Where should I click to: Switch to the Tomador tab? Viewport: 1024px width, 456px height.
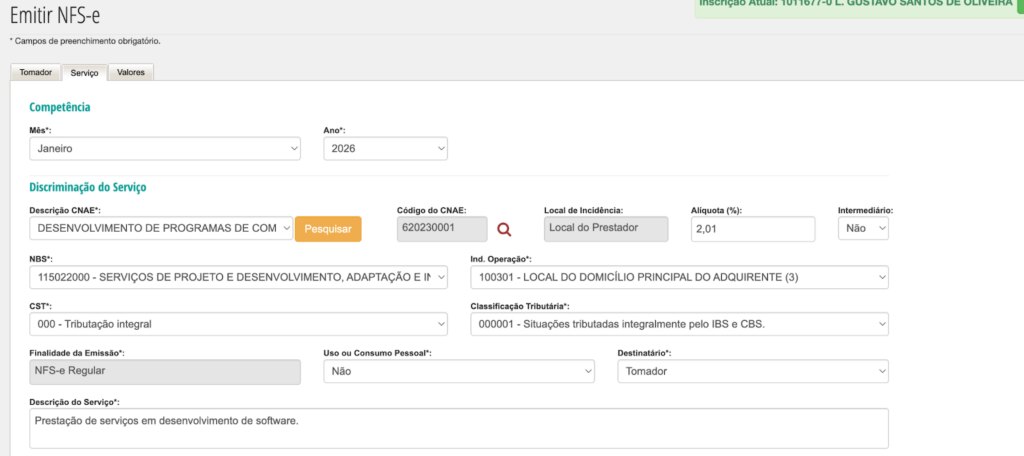tap(35, 73)
